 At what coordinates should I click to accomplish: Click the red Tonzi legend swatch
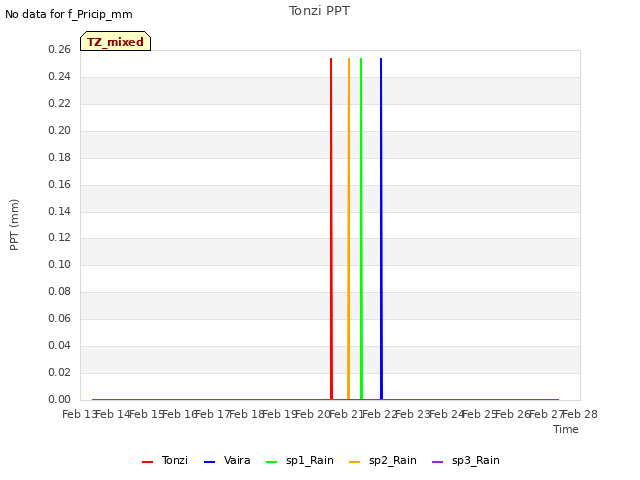[x=147, y=462]
